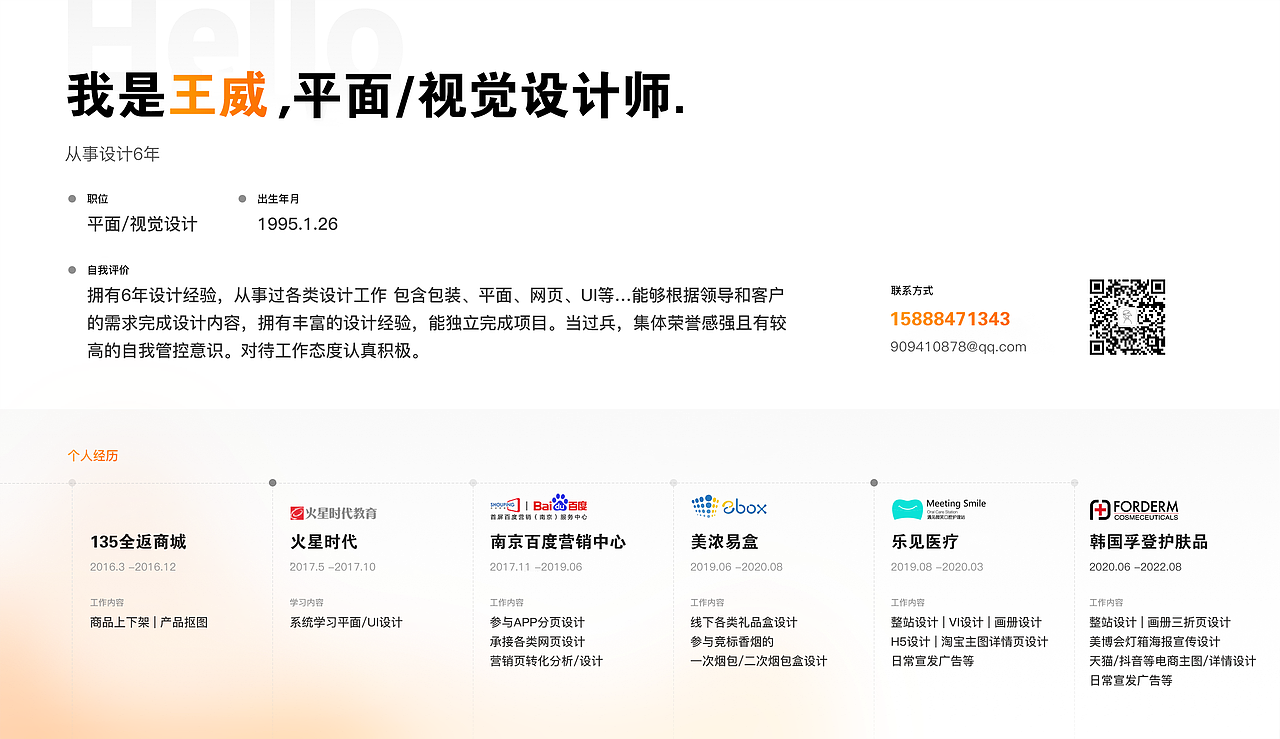Click the 自我评价 label
1280x739 pixels.
pyautogui.click(x=108, y=270)
